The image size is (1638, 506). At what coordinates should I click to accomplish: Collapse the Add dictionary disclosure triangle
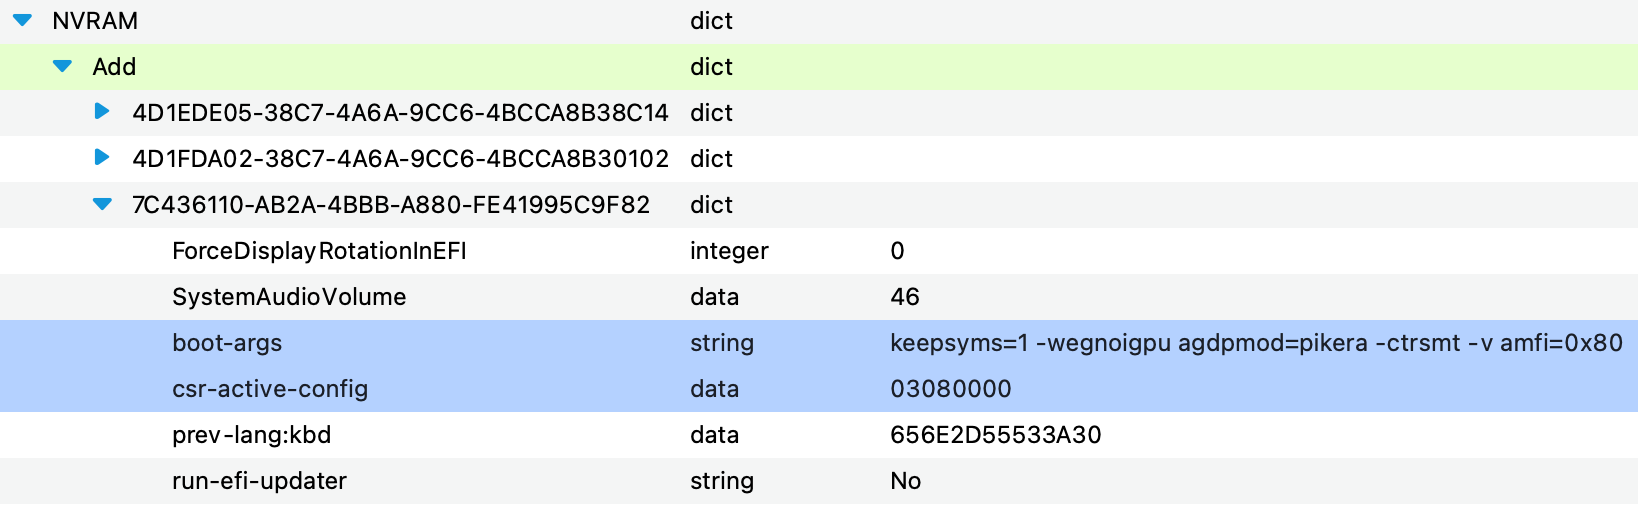[62, 66]
